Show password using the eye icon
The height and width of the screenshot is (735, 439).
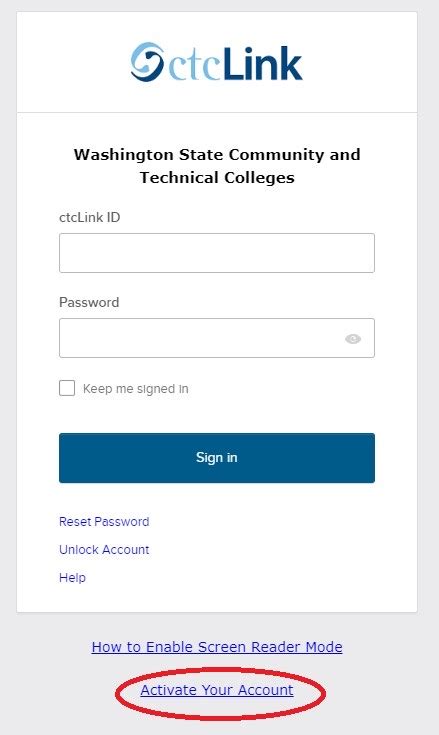click(x=353, y=338)
